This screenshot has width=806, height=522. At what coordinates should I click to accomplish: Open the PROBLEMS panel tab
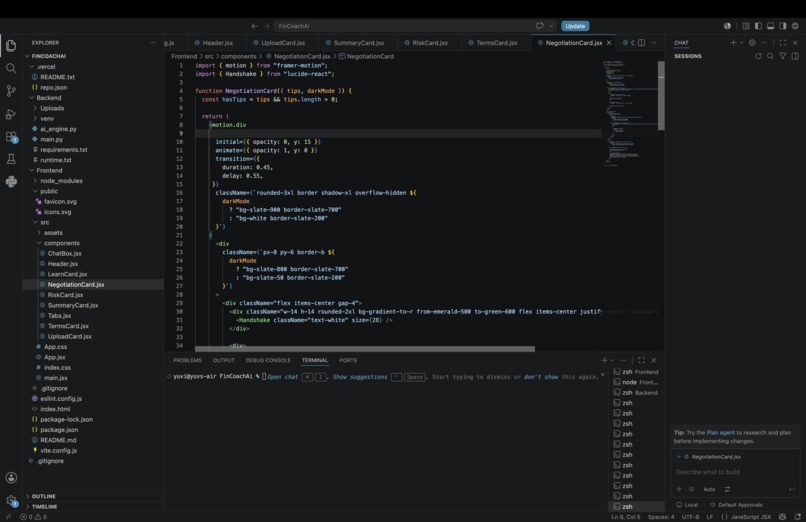(187, 360)
